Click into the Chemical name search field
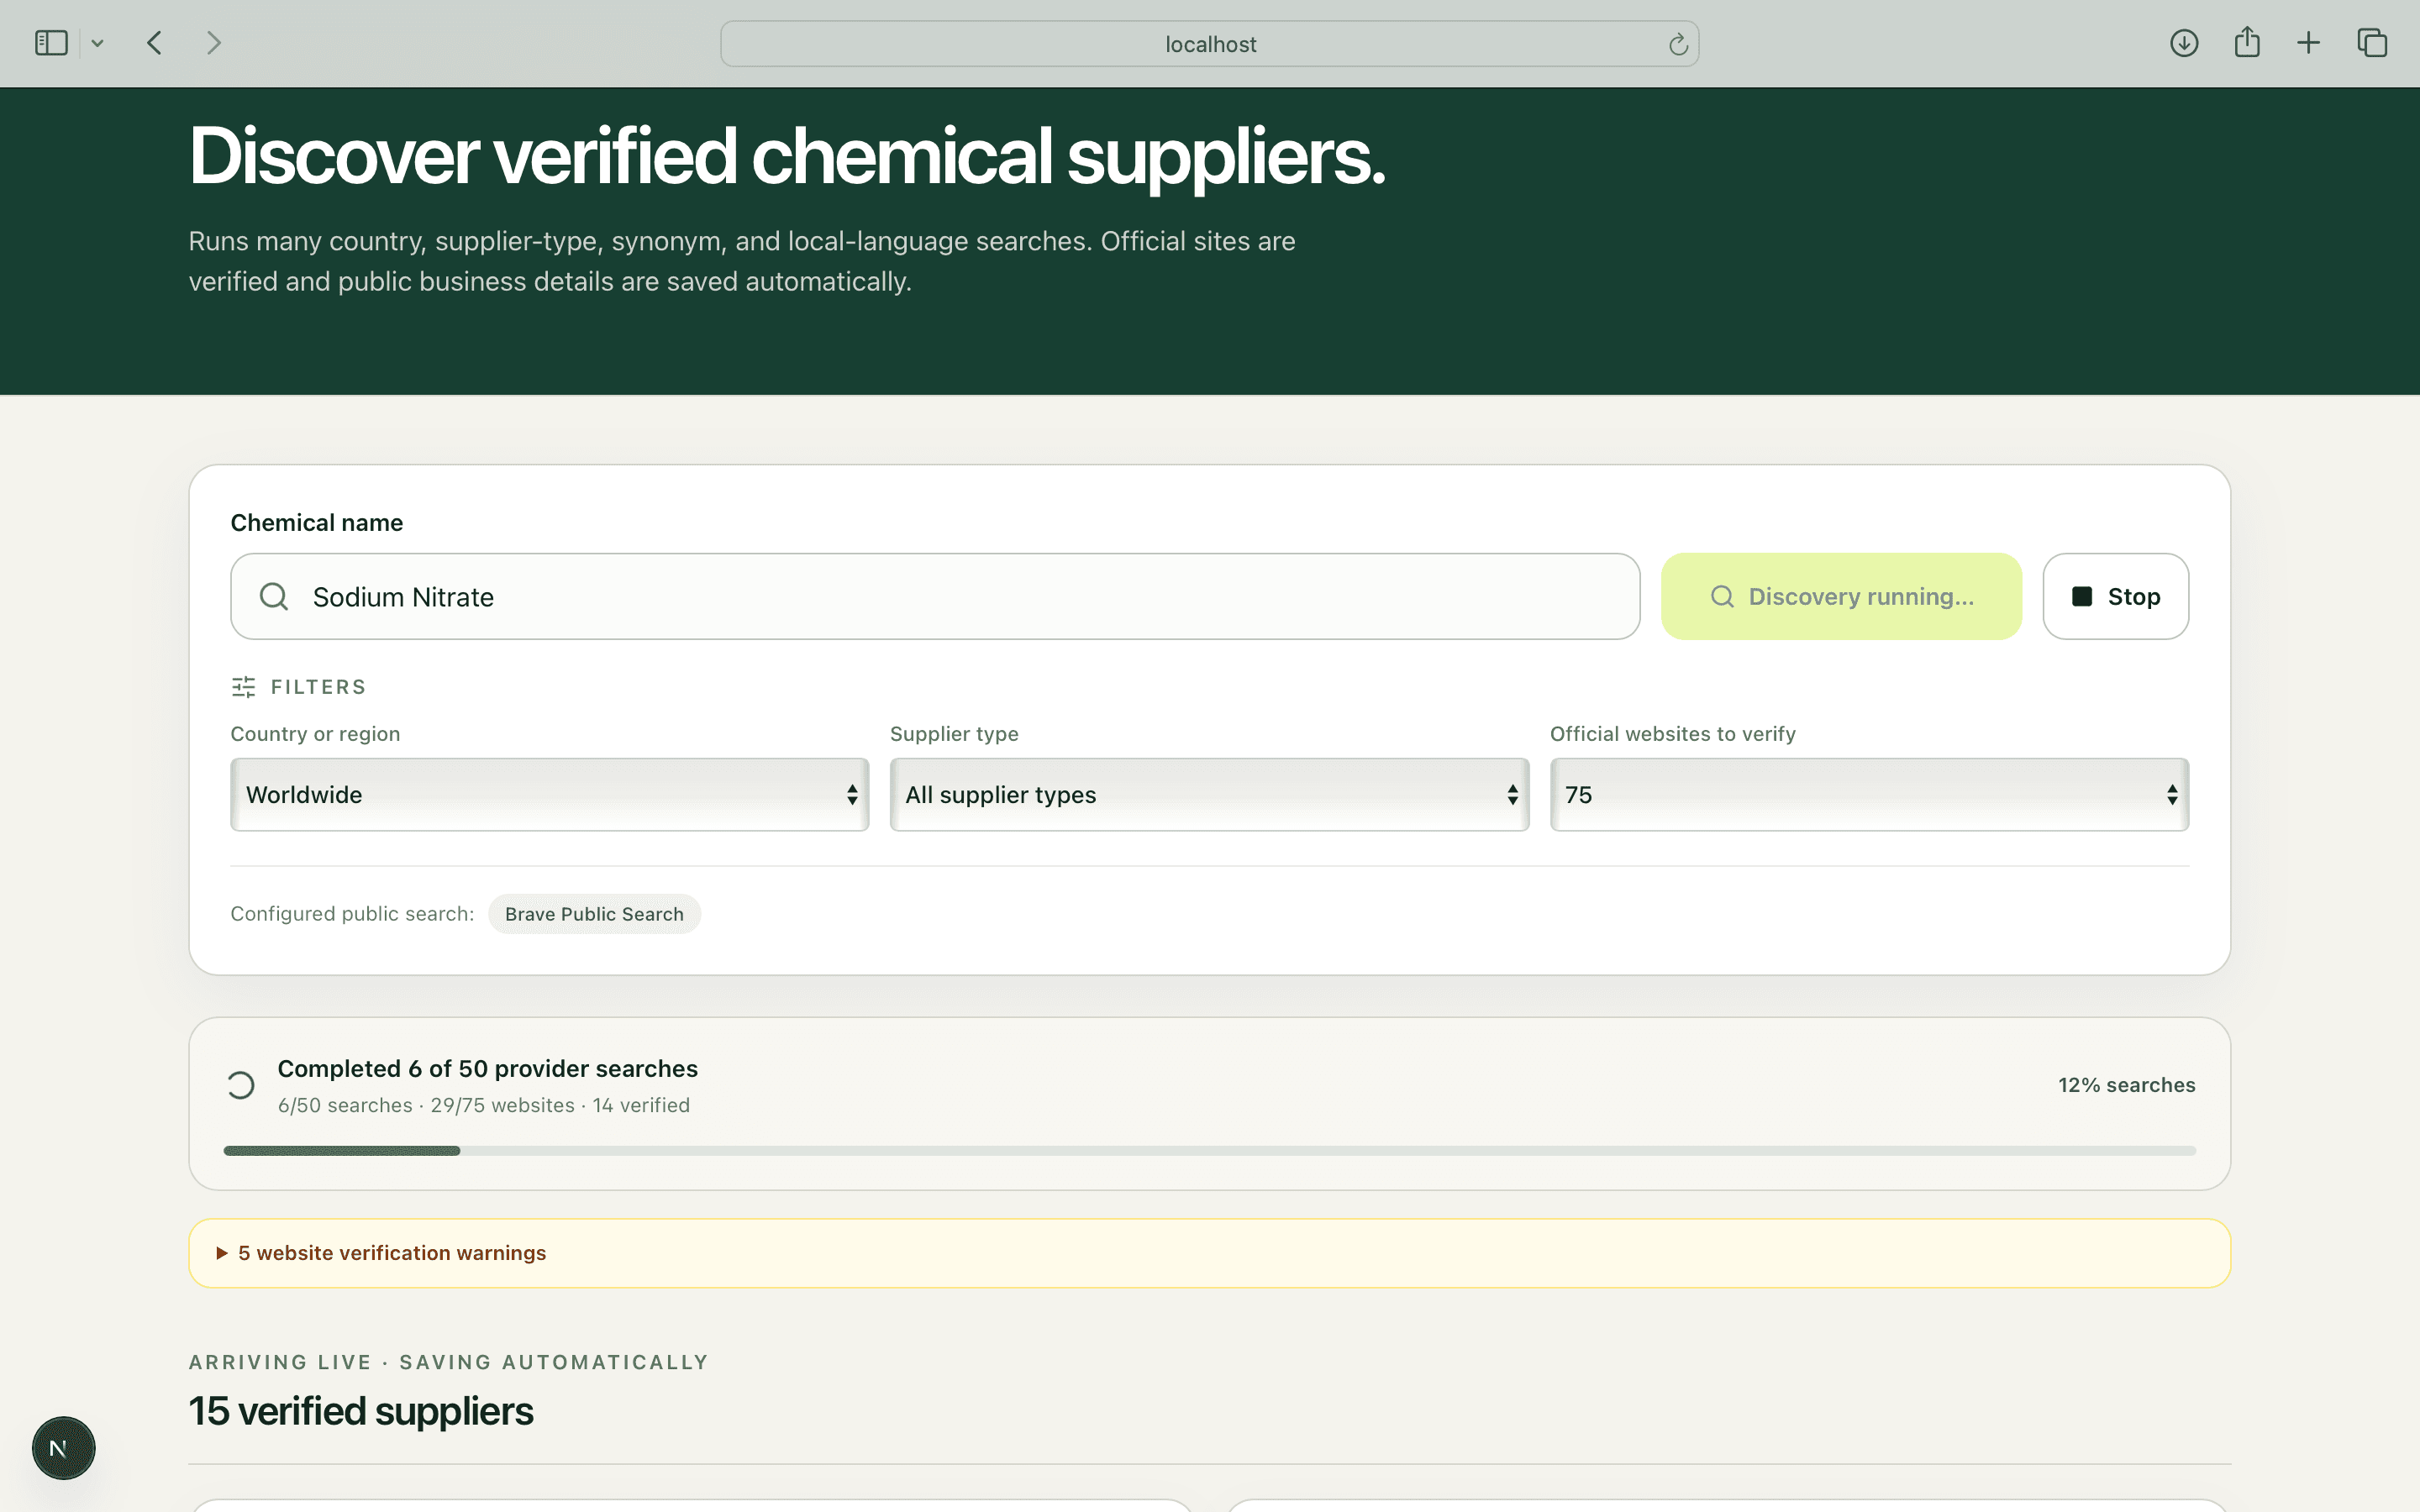 935,596
